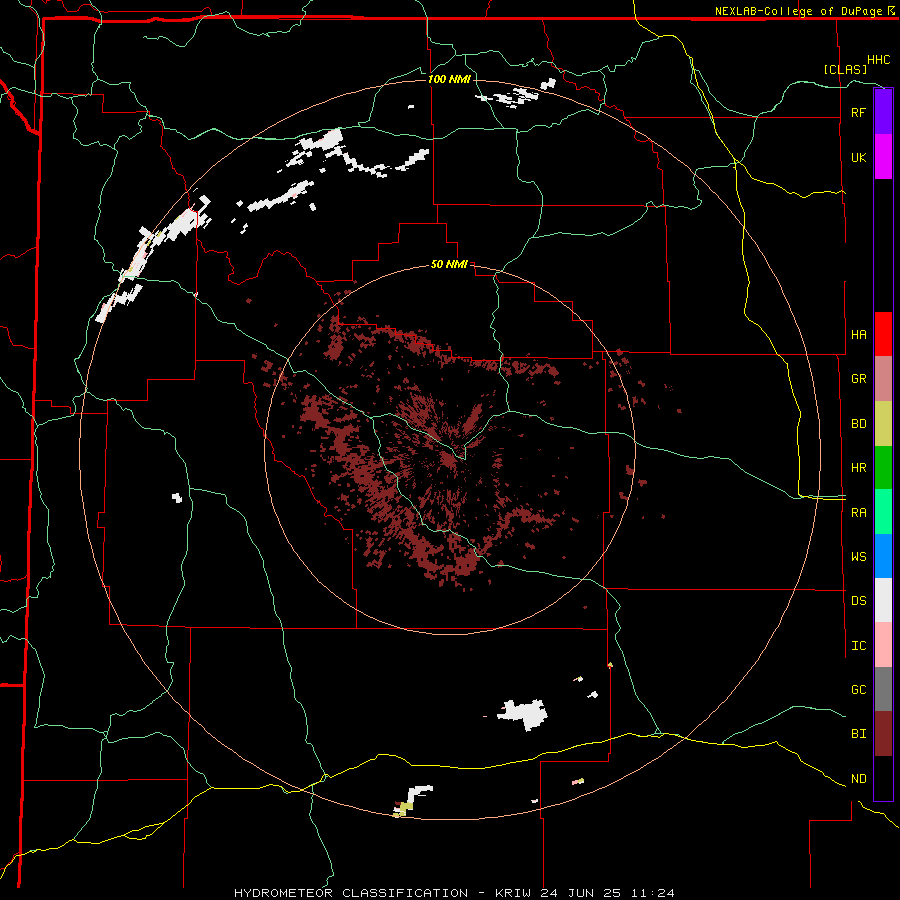900x900 pixels.
Task: Click the BI brown legend swatch
Action: pyautogui.click(x=883, y=734)
